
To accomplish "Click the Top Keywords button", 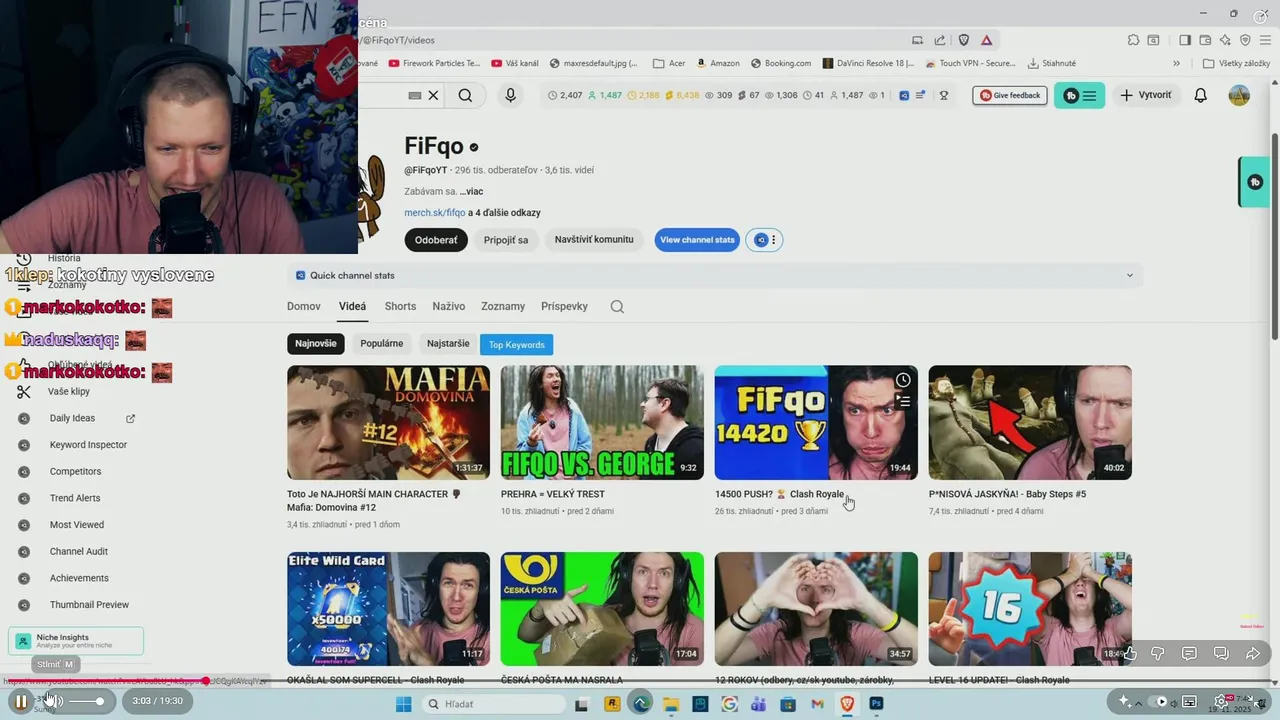I will (517, 345).
